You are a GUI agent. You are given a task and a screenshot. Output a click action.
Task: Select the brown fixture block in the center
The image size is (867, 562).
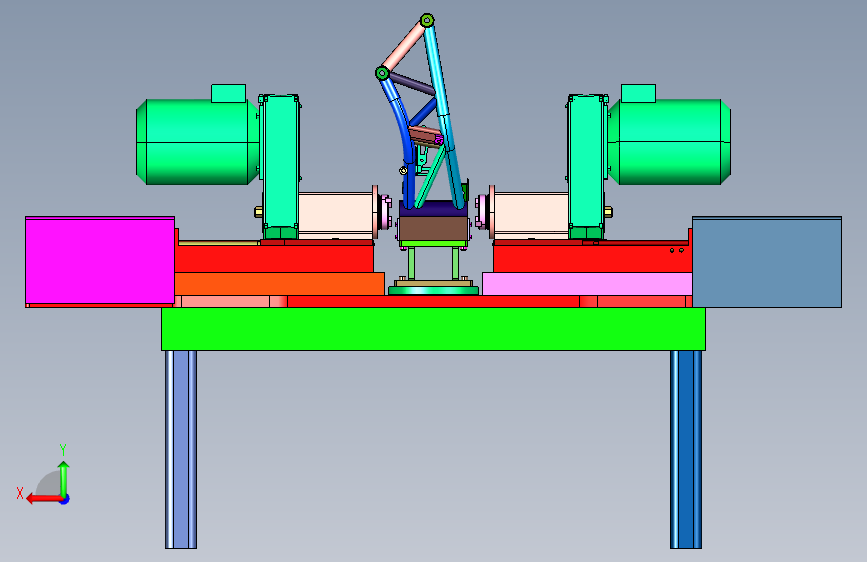(x=434, y=228)
